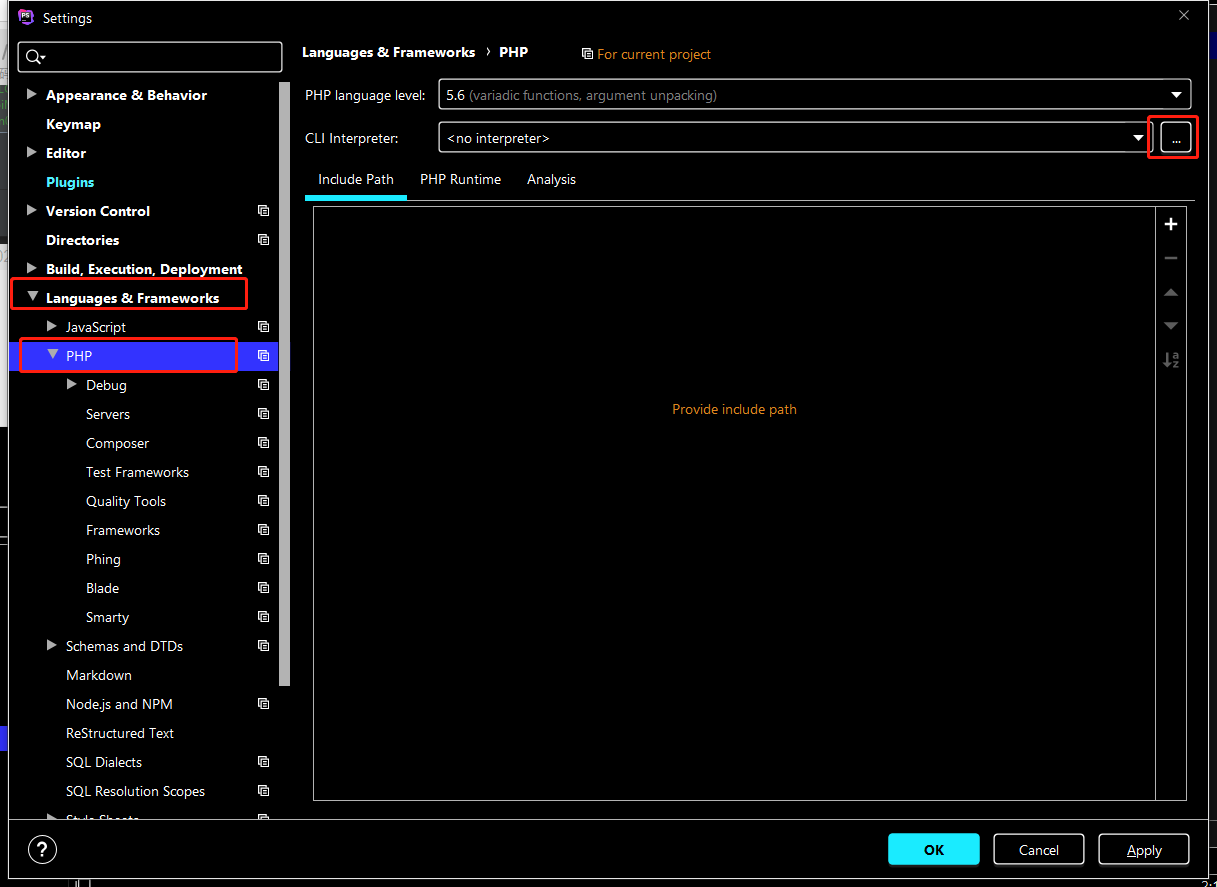The width and height of the screenshot is (1217, 887).
Task: Click project-level icon next to SQL Resolution Scopes
Action: pyautogui.click(x=264, y=791)
